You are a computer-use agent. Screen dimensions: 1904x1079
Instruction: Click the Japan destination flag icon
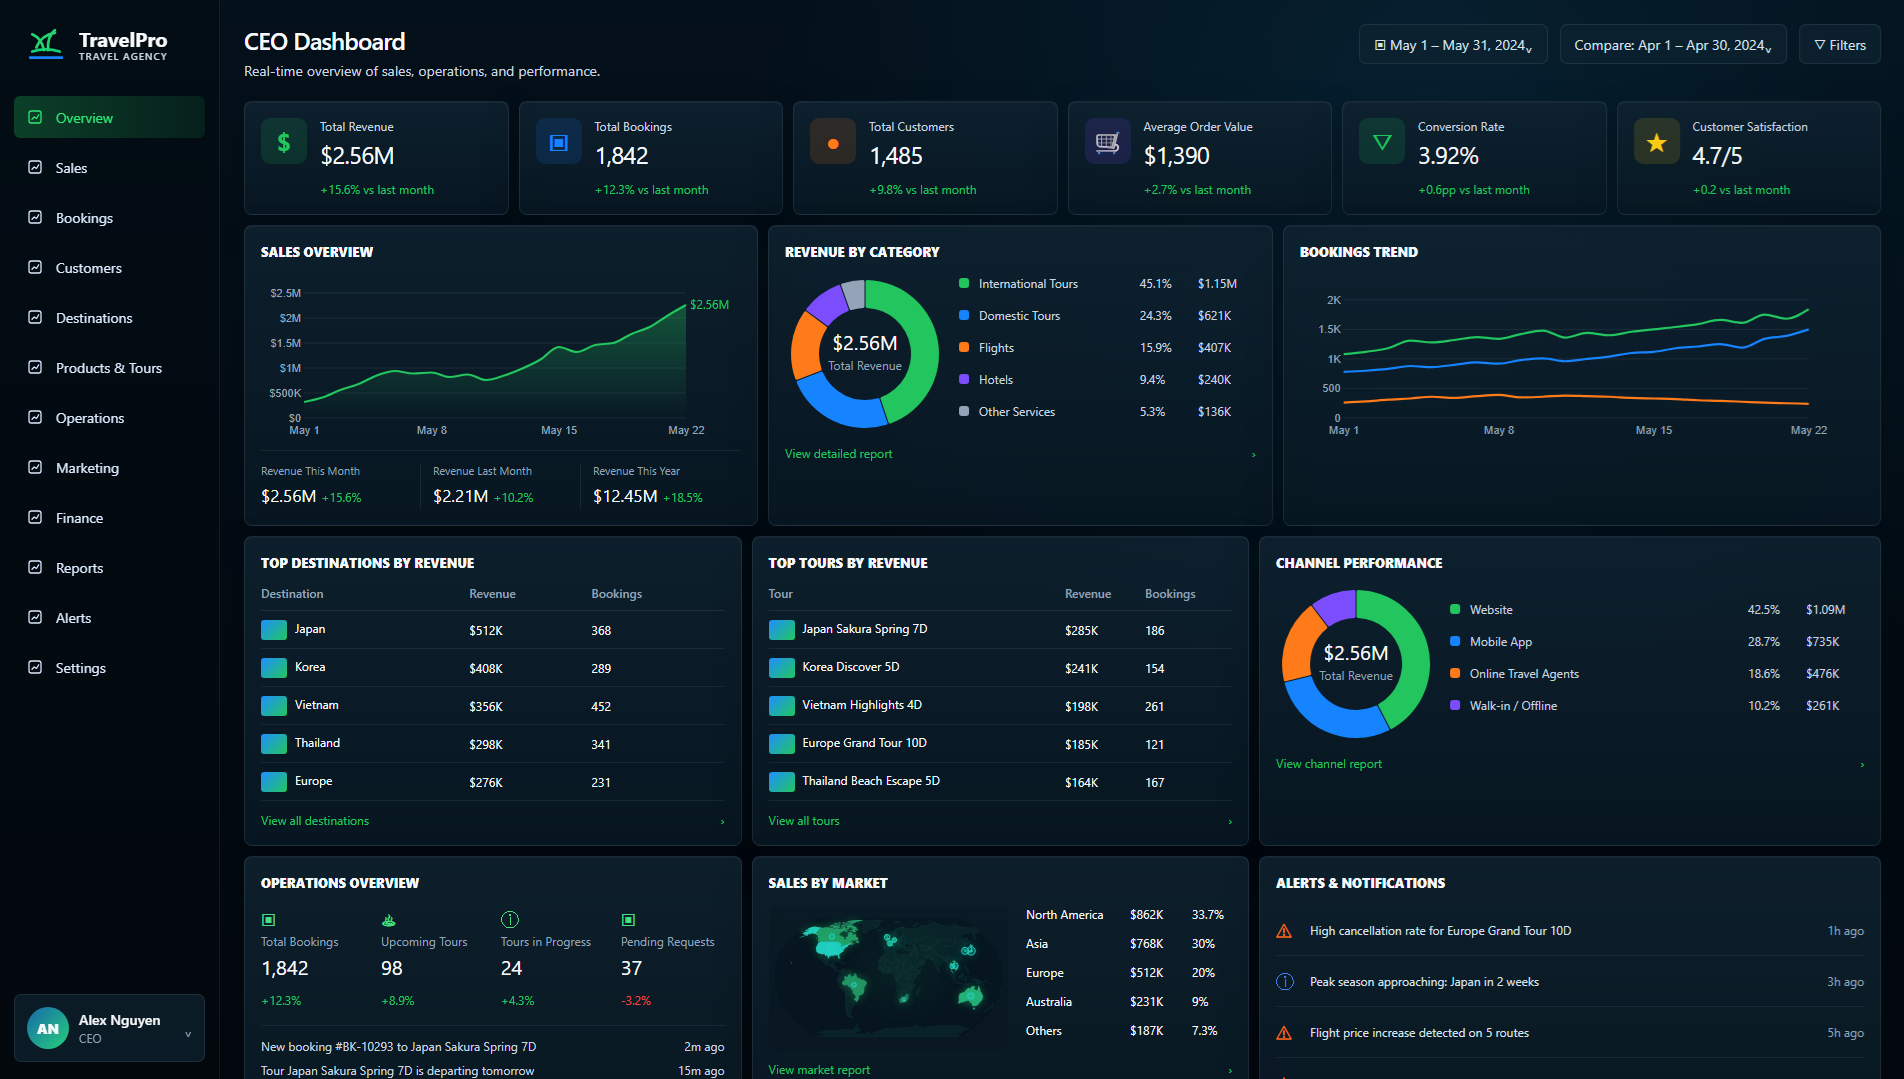click(x=274, y=630)
